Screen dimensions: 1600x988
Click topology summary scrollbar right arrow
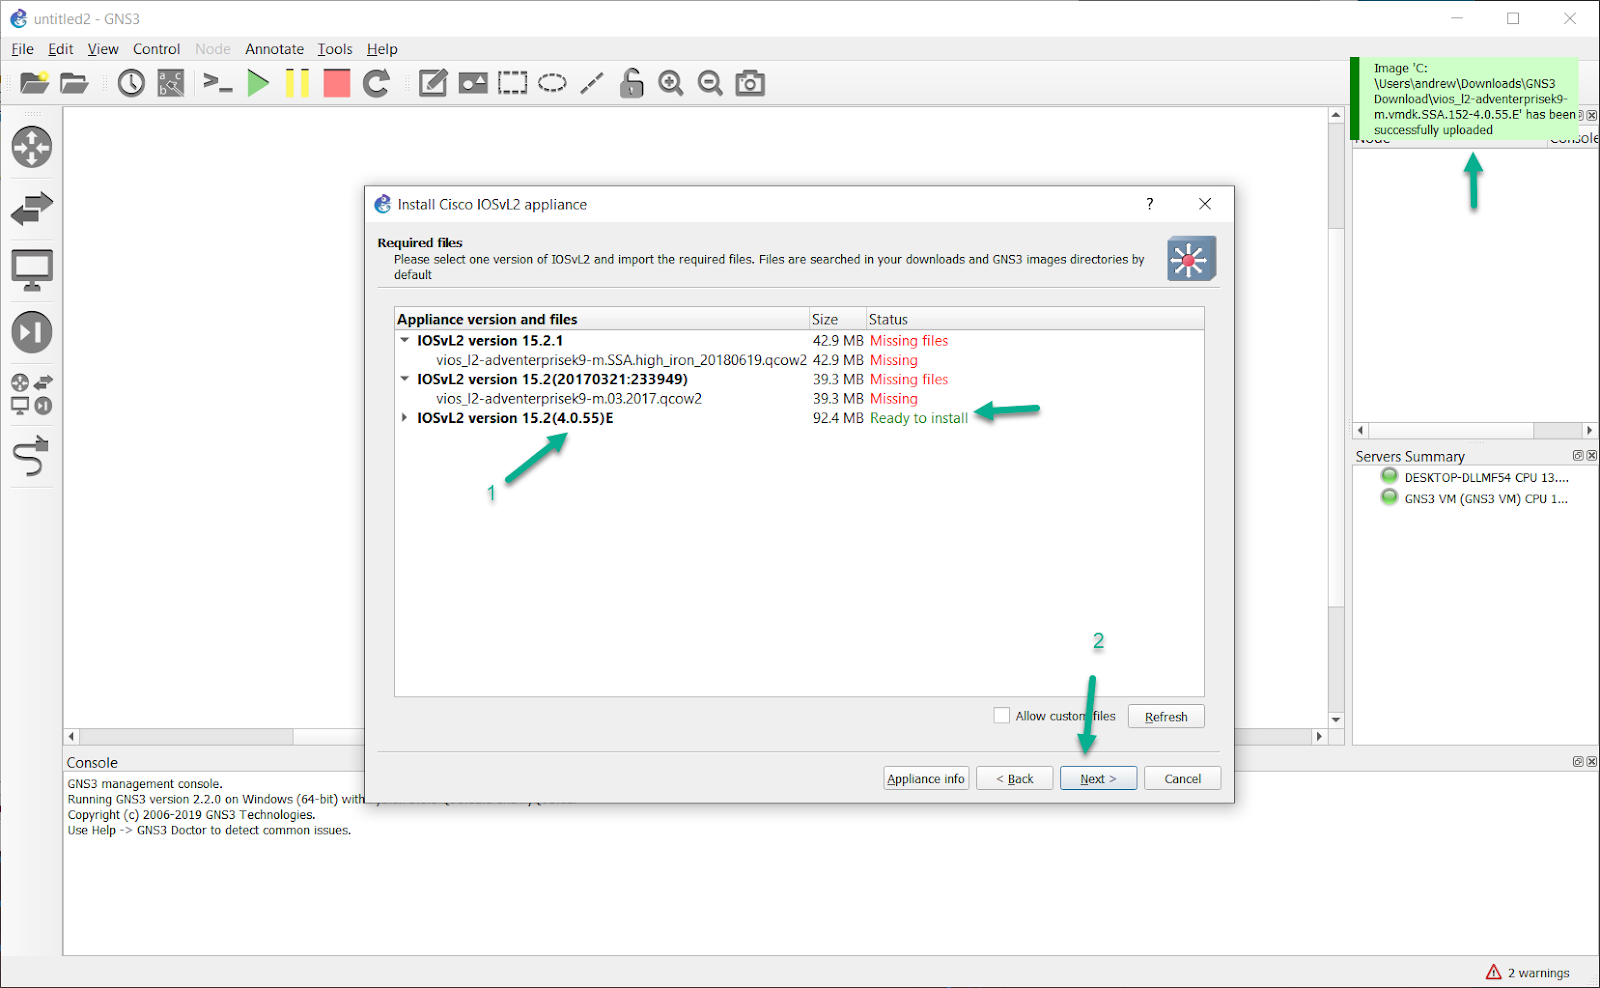(x=1589, y=430)
